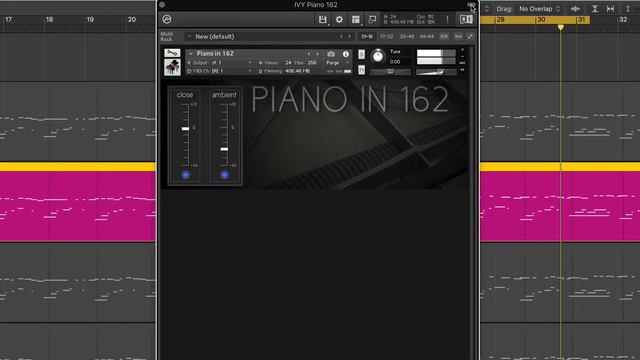This screenshot has height=360, width=640.
Task: Click the Memory 406.46 MB readout
Action: tap(298, 71)
